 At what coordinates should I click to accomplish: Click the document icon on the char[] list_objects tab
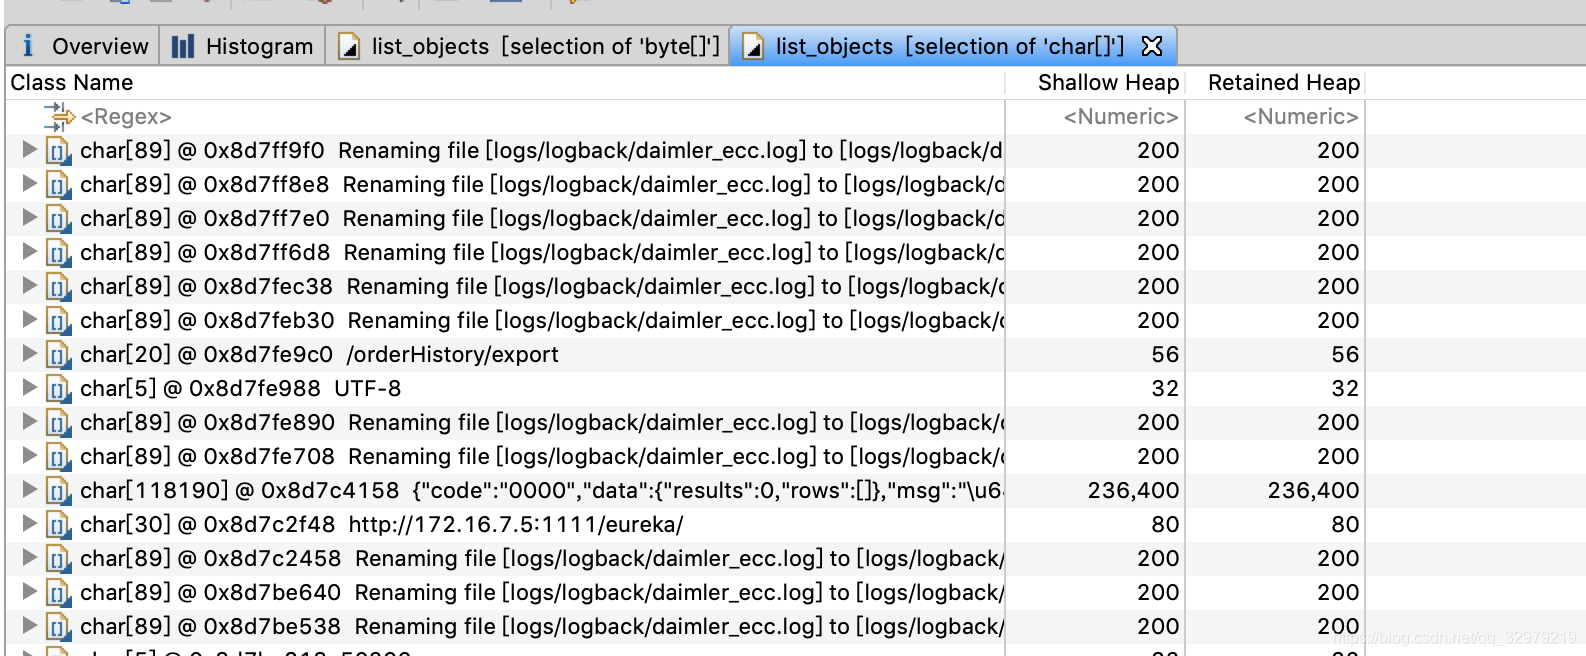click(753, 46)
